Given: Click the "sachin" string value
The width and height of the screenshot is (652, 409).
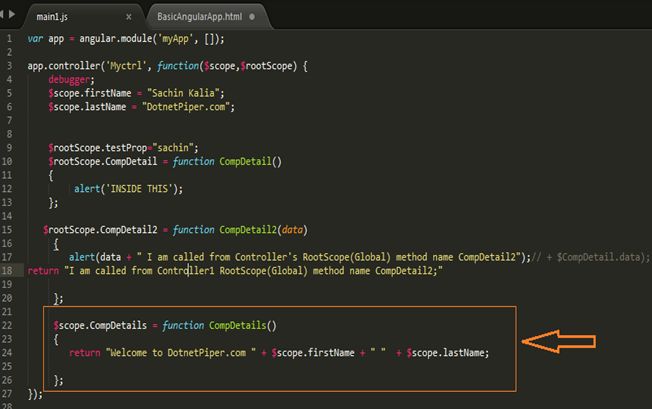Looking at the screenshot, I should click(173, 148).
